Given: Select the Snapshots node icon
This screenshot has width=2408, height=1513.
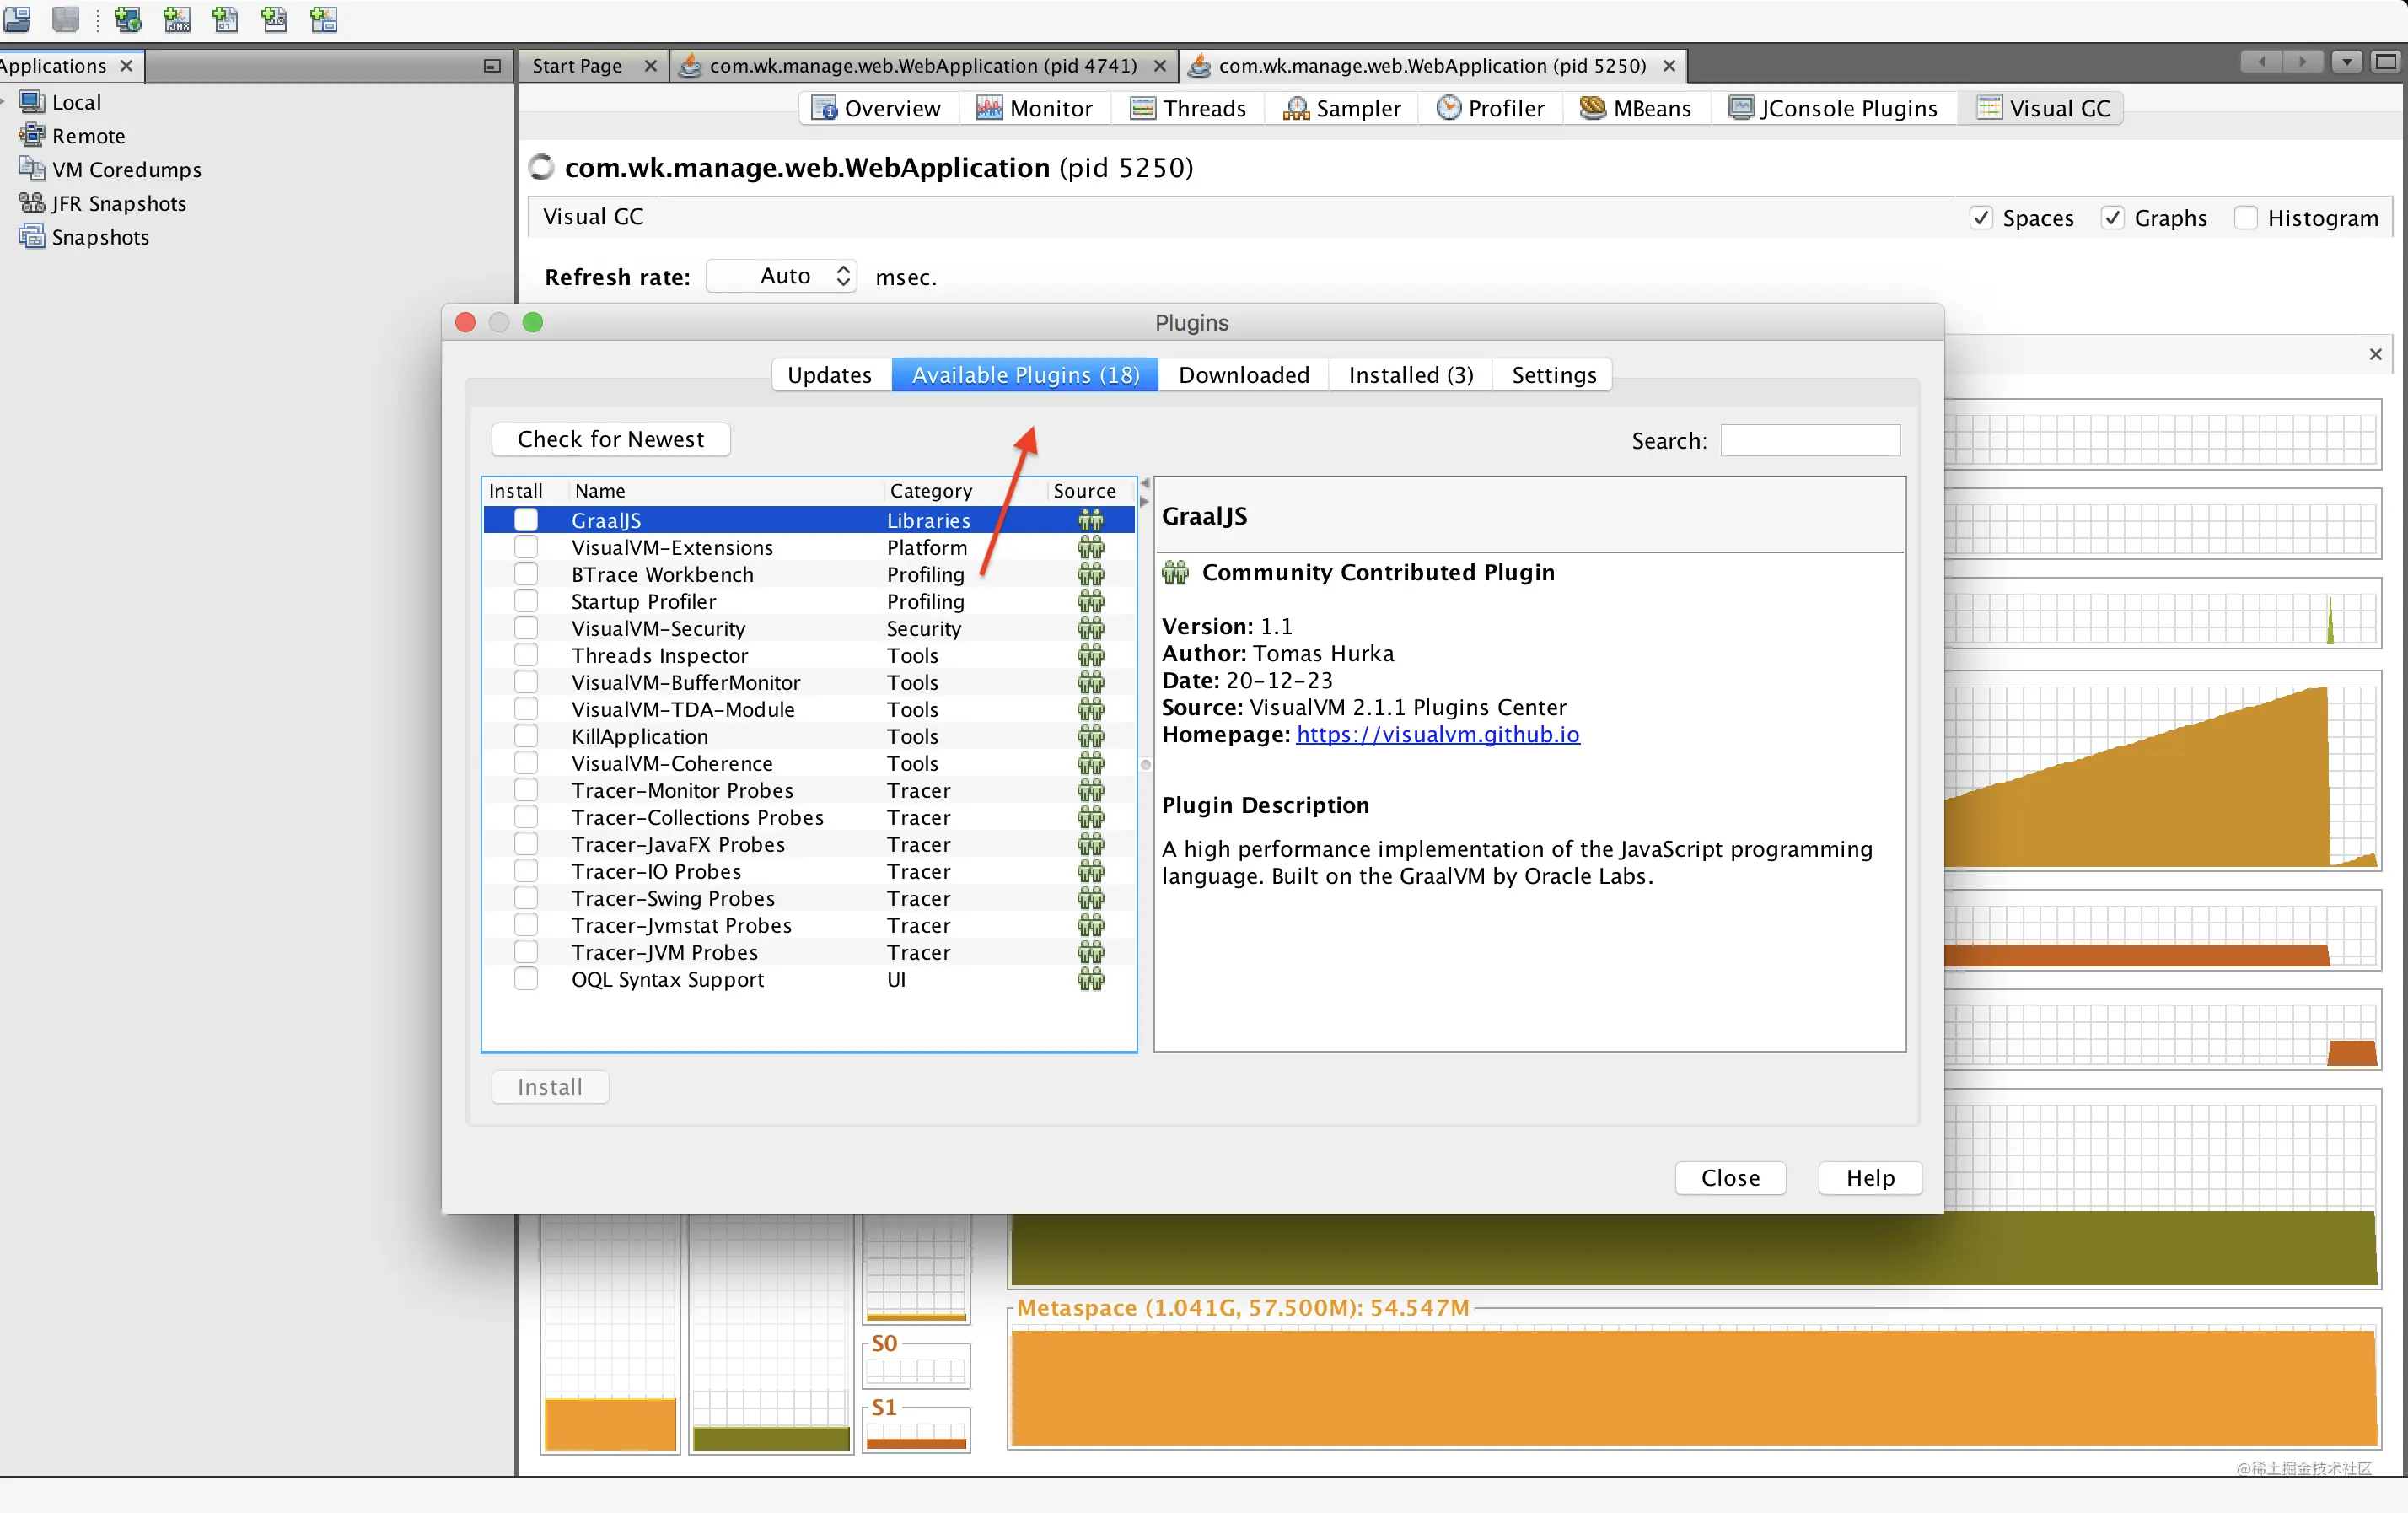Looking at the screenshot, I should coord(32,237).
